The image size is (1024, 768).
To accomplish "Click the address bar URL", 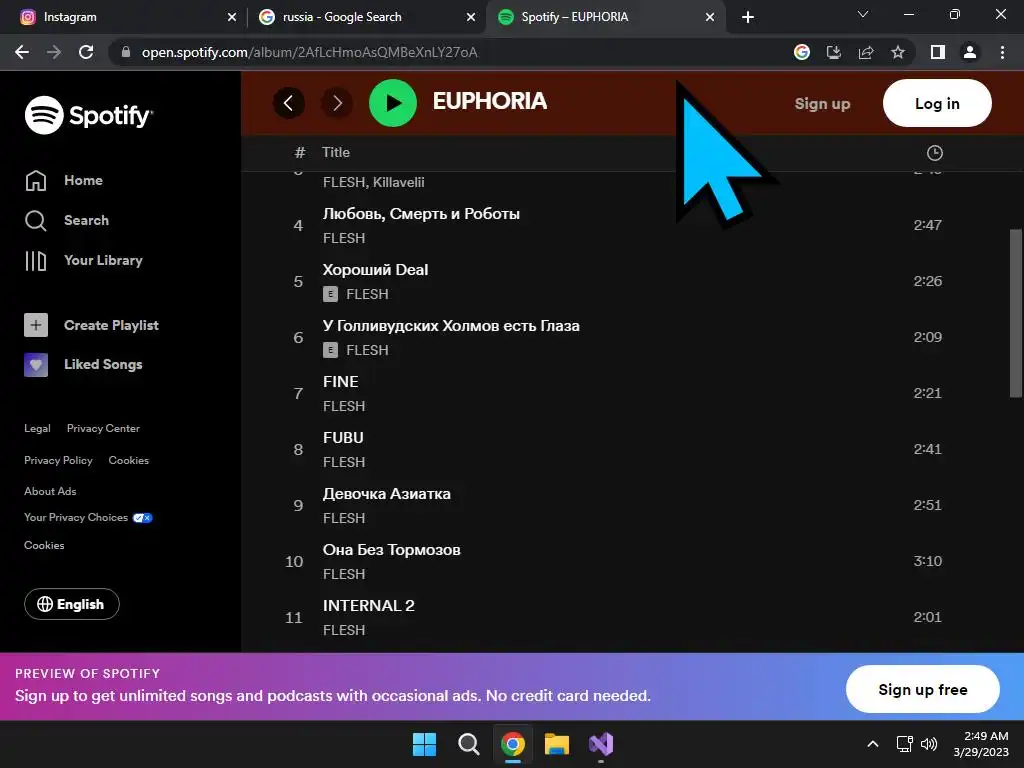I will point(310,52).
